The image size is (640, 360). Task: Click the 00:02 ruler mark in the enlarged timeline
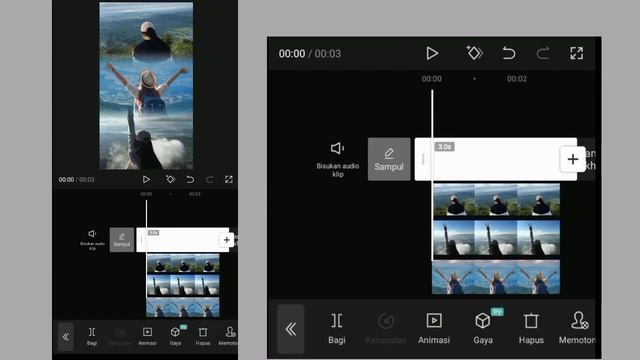tap(517, 78)
